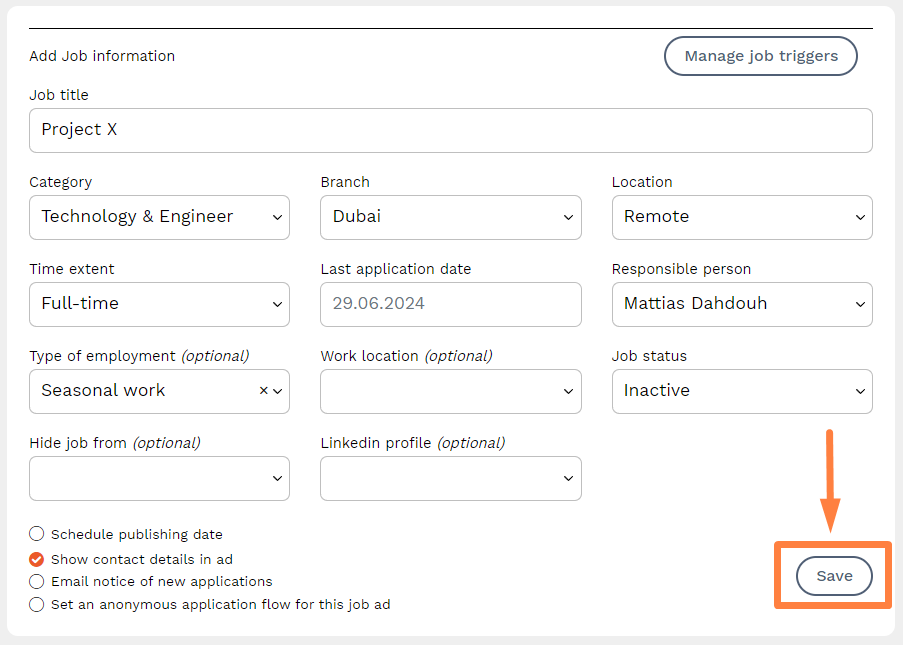This screenshot has width=903, height=645.
Task: Open the Linkedin profile dropdown
Action: tap(450, 478)
